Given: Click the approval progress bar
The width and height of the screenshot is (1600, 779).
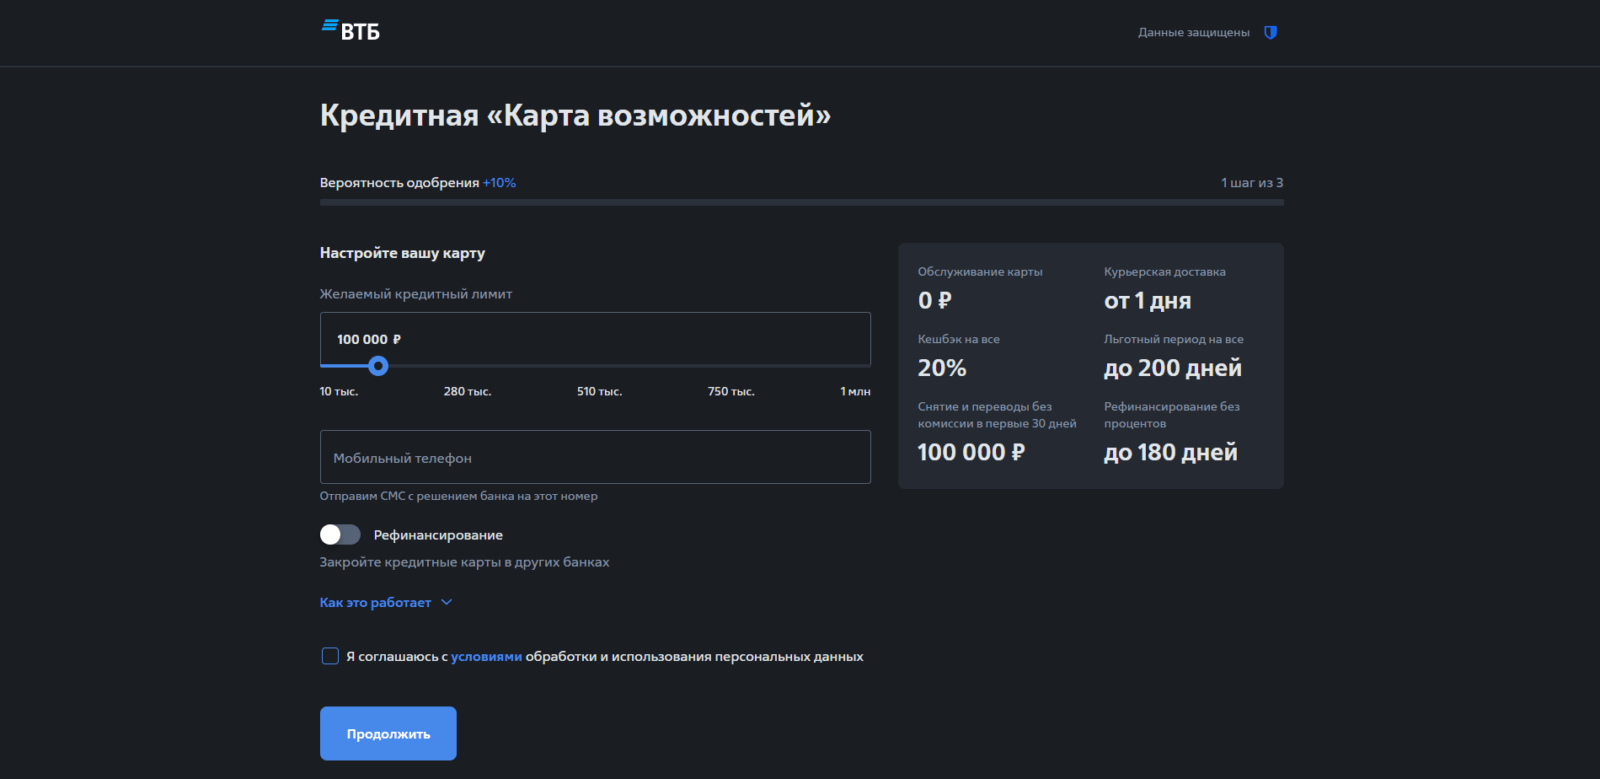Looking at the screenshot, I should pos(801,202).
